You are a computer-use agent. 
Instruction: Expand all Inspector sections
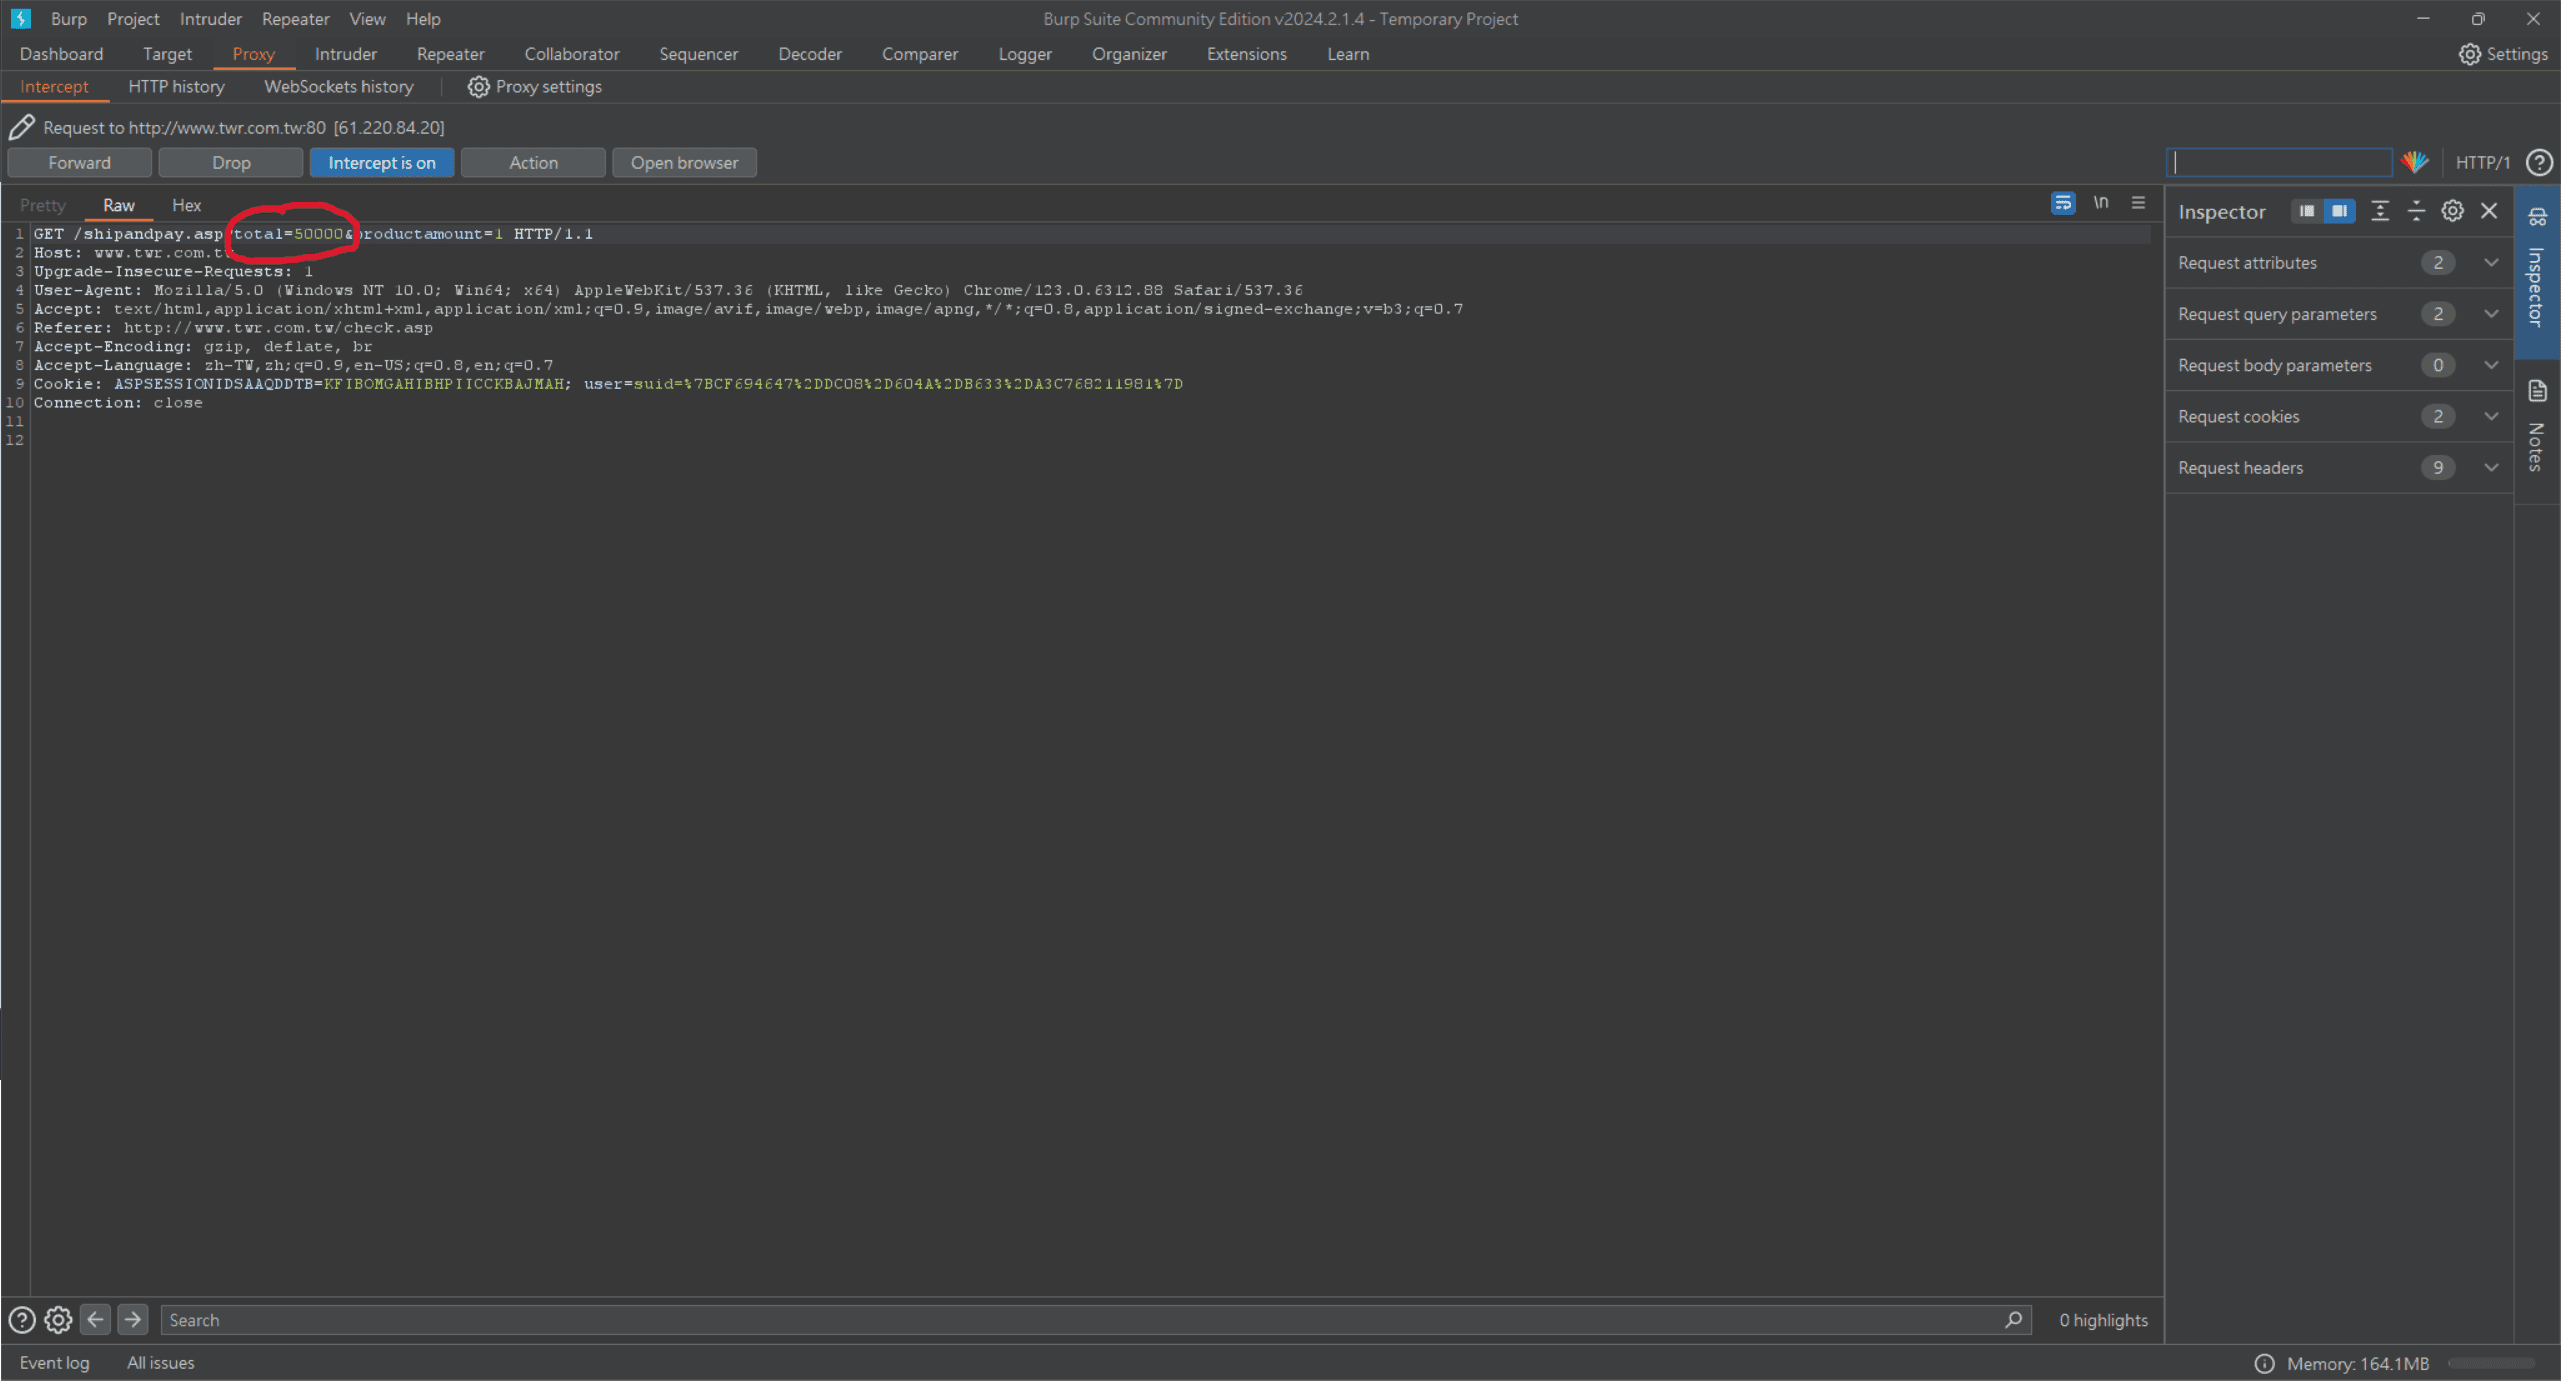coord(2380,211)
